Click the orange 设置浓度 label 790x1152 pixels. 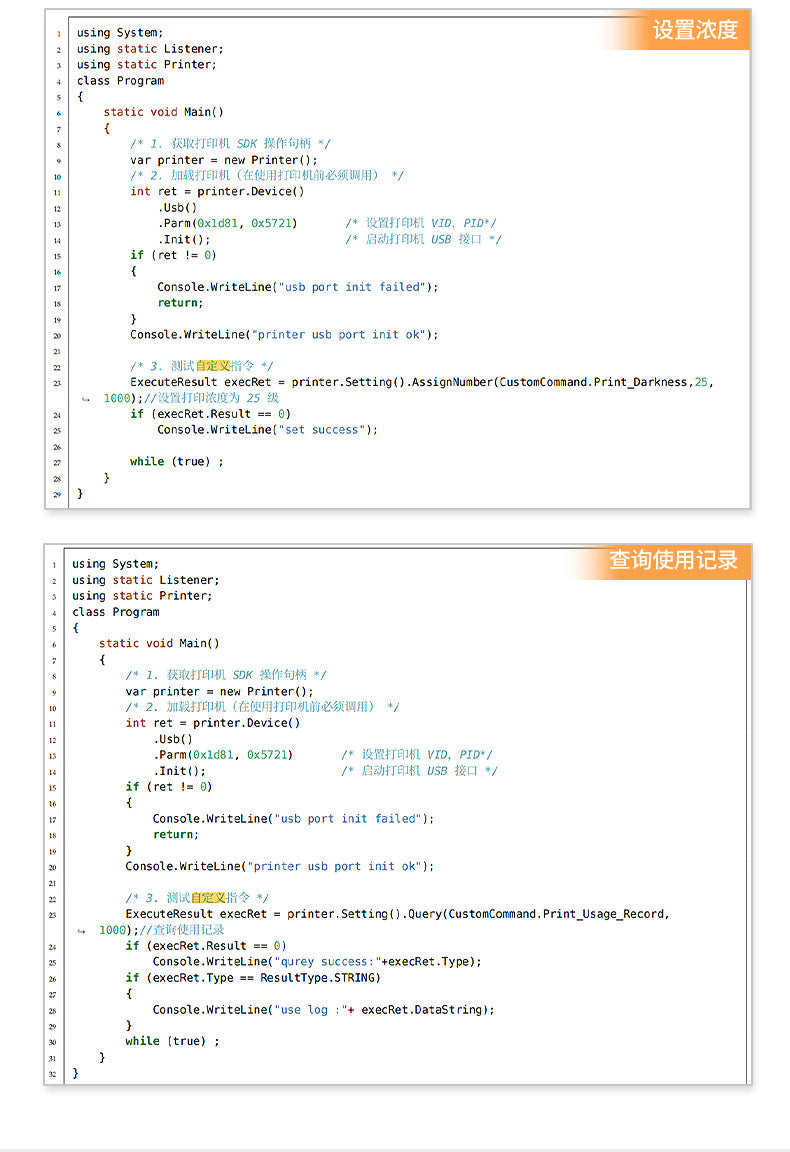click(694, 30)
